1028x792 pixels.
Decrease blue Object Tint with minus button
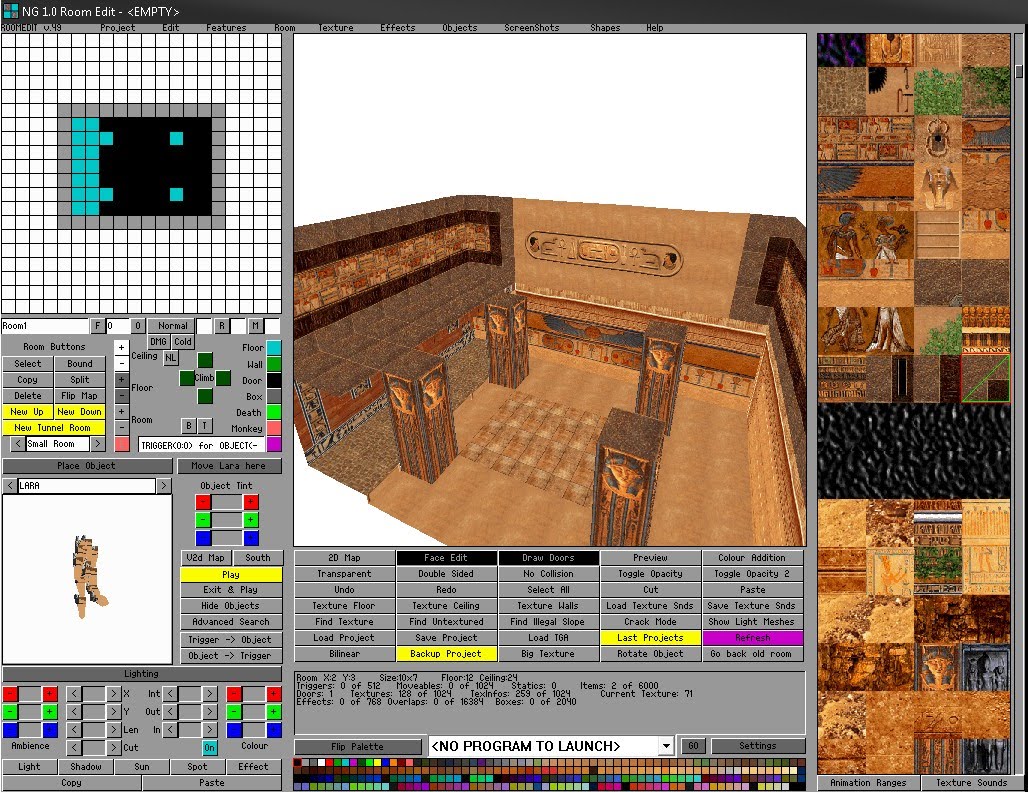tap(203, 538)
